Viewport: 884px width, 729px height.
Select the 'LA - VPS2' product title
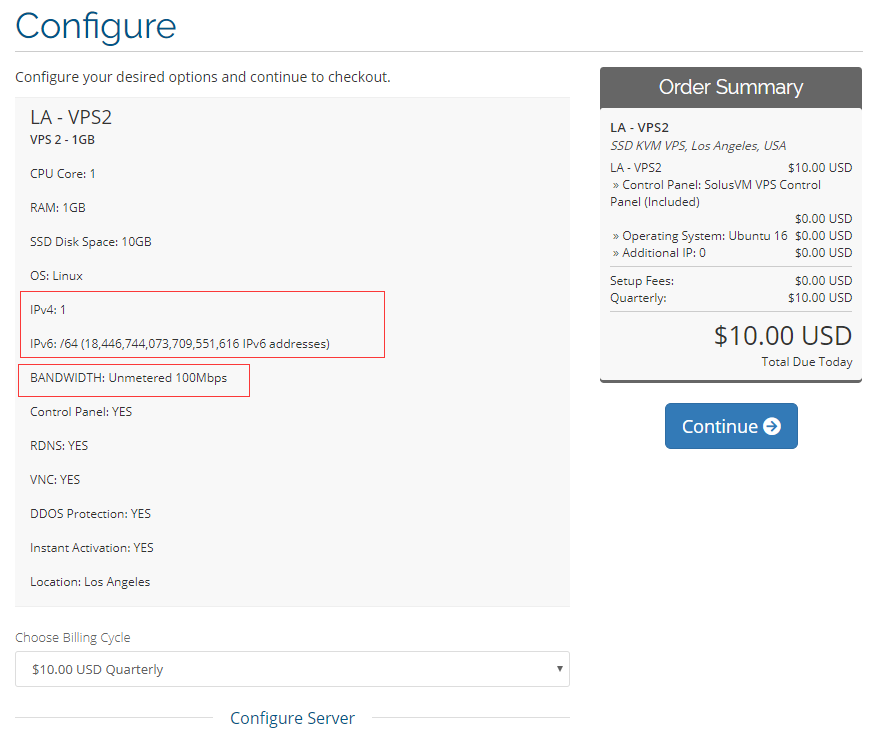click(x=71, y=117)
